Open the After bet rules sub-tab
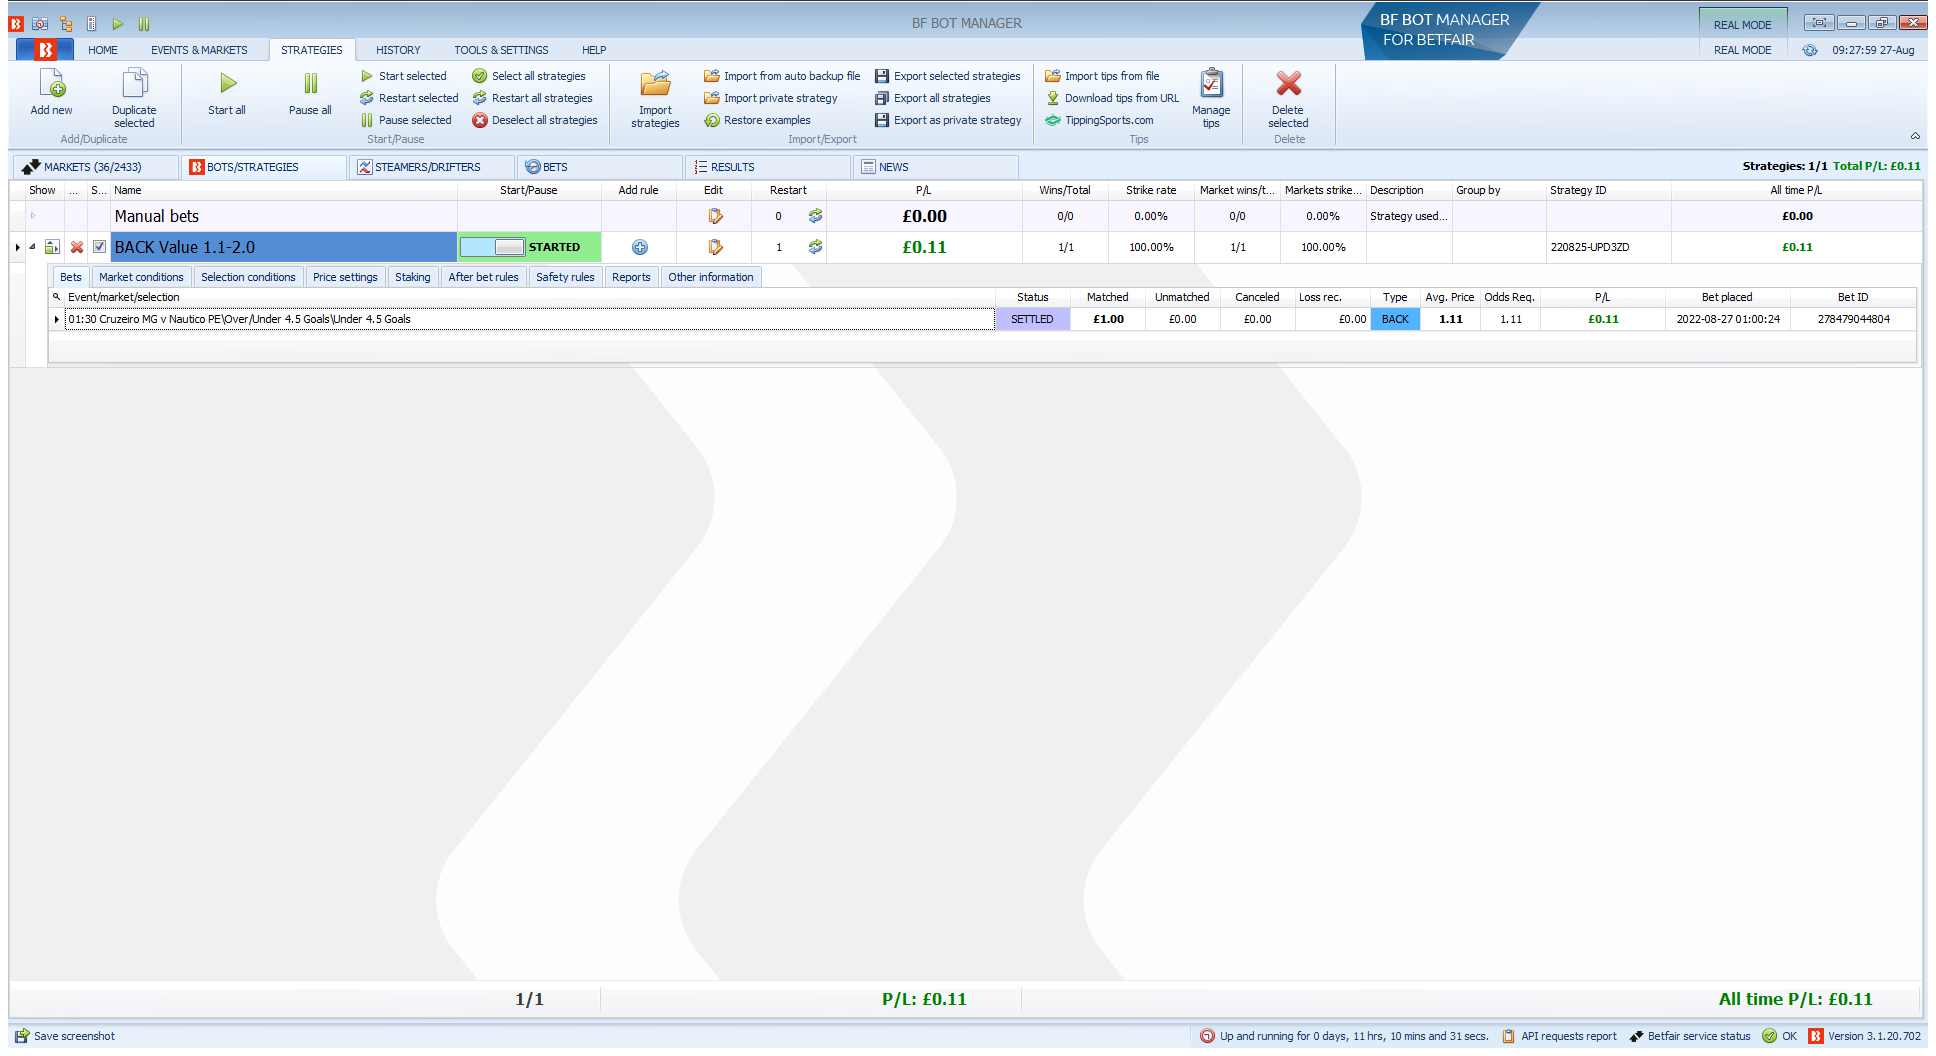 (x=483, y=277)
